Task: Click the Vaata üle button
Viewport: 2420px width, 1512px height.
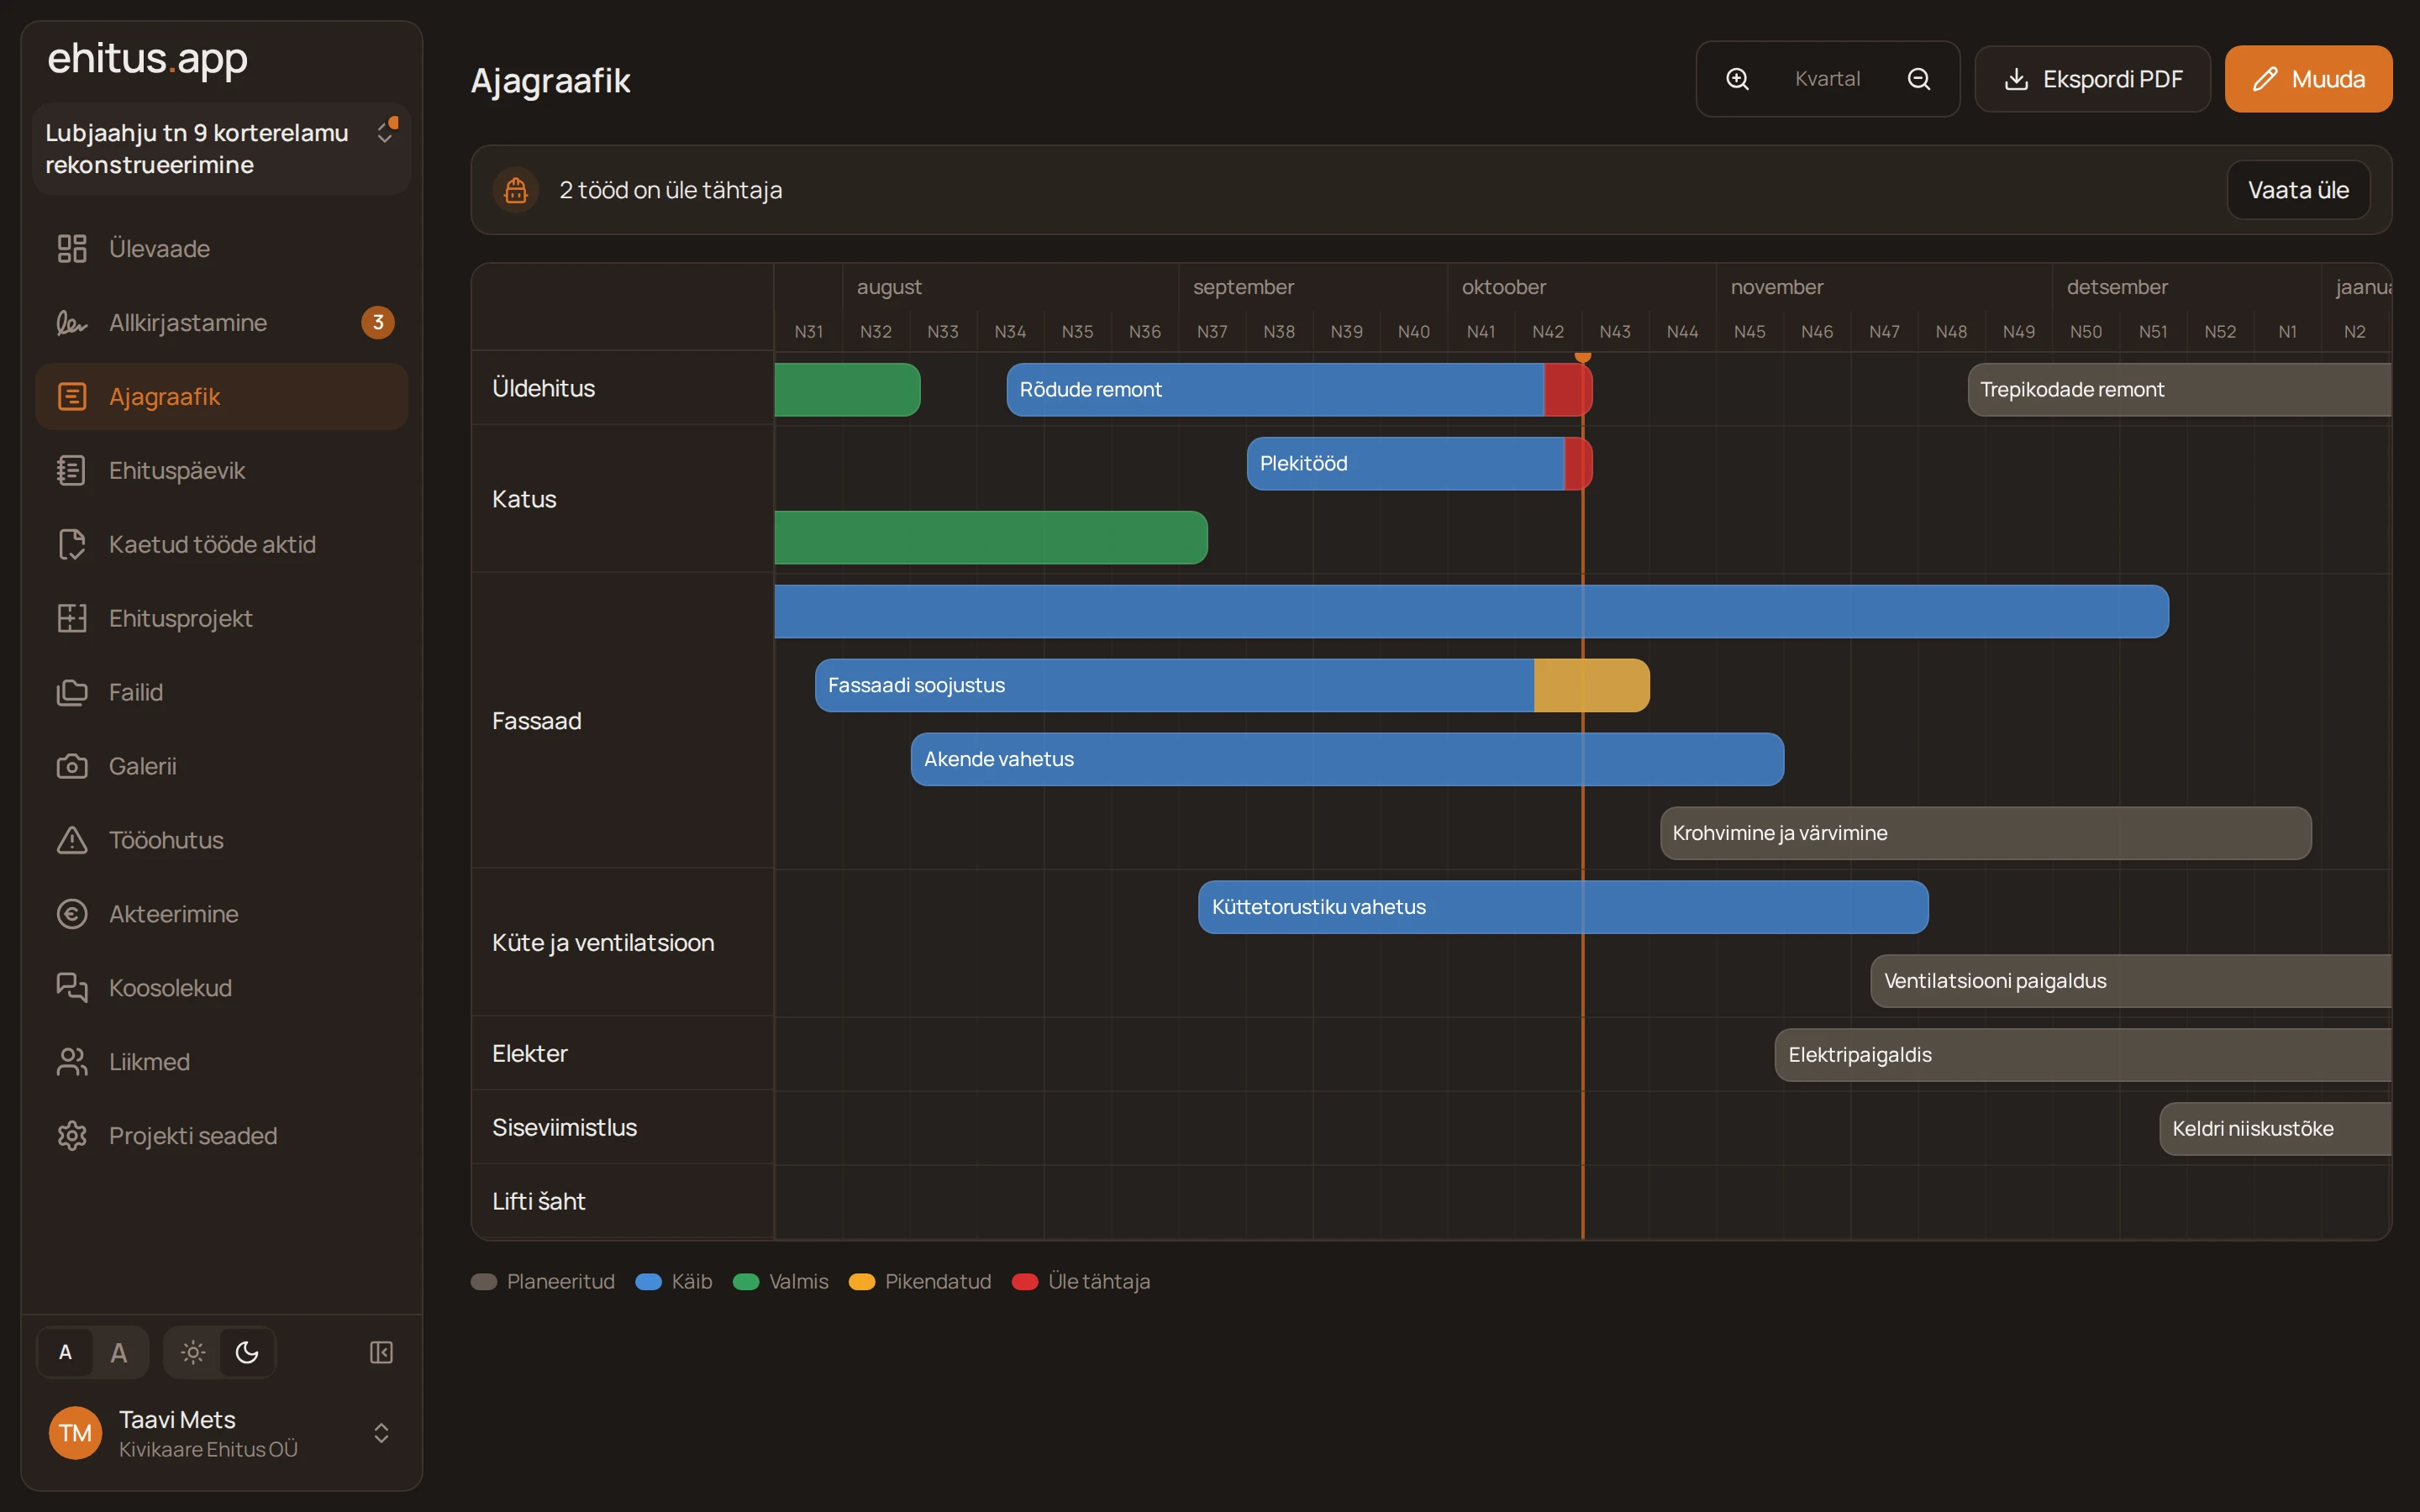Action: click(2298, 190)
